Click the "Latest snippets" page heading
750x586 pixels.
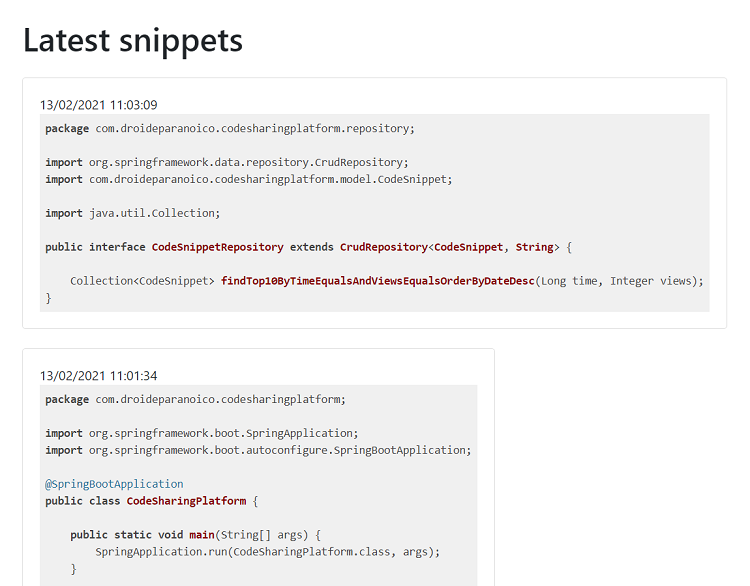tap(132, 40)
